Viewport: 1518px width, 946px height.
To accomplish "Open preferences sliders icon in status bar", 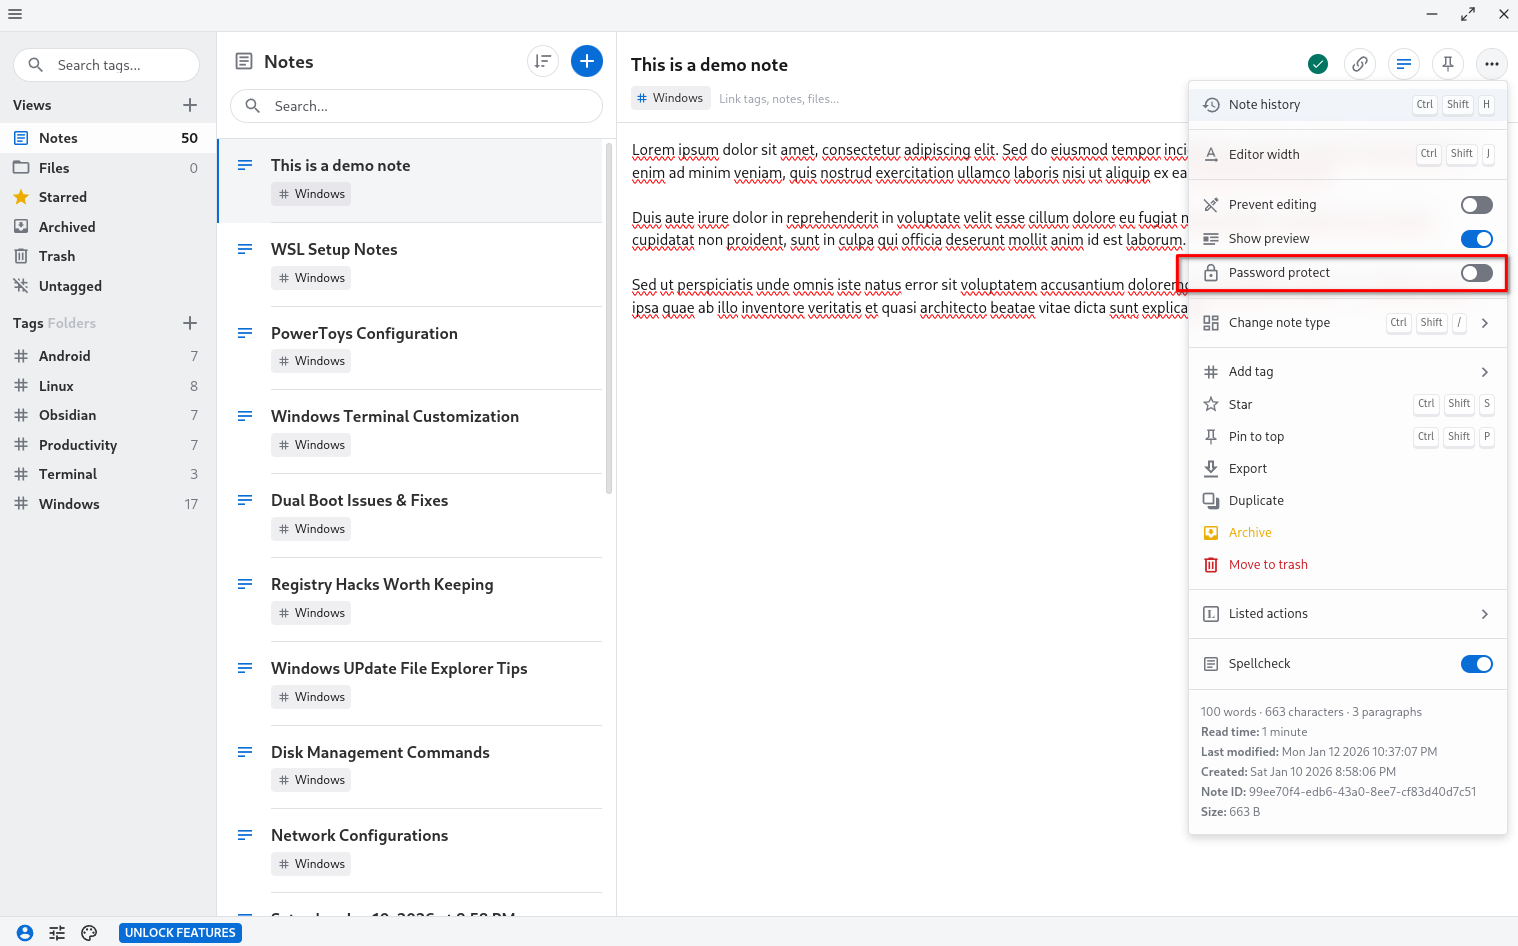I will point(57,933).
